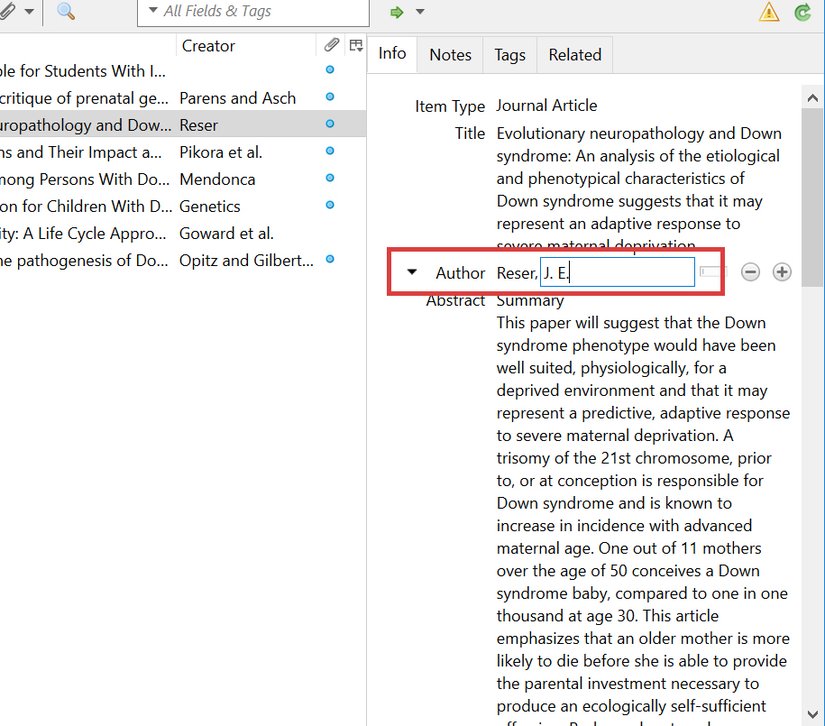Viewport: 825px width, 726px height.
Task: Click the author first name input field
Action: (617, 272)
